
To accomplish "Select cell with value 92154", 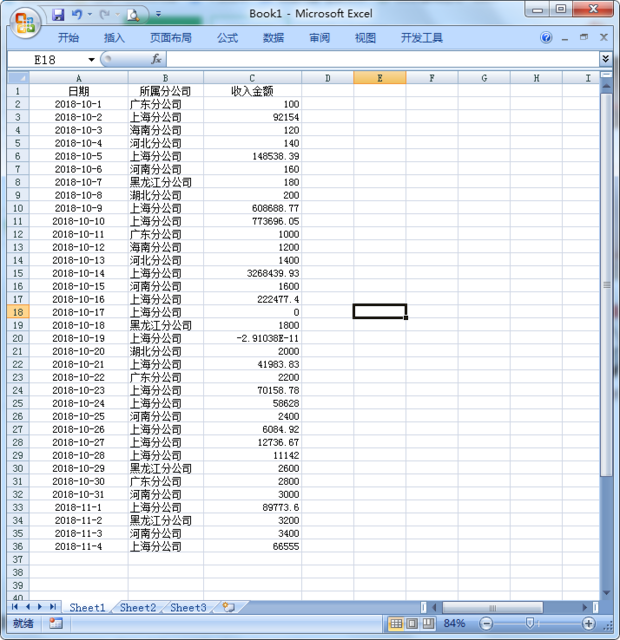I will (252, 117).
